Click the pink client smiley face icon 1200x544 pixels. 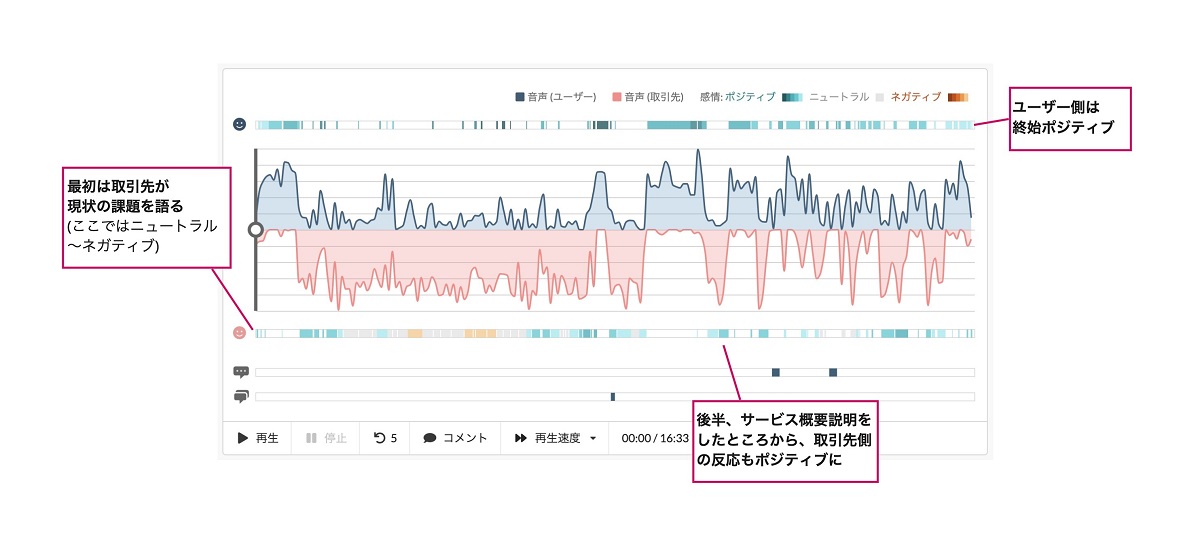(x=239, y=333)
